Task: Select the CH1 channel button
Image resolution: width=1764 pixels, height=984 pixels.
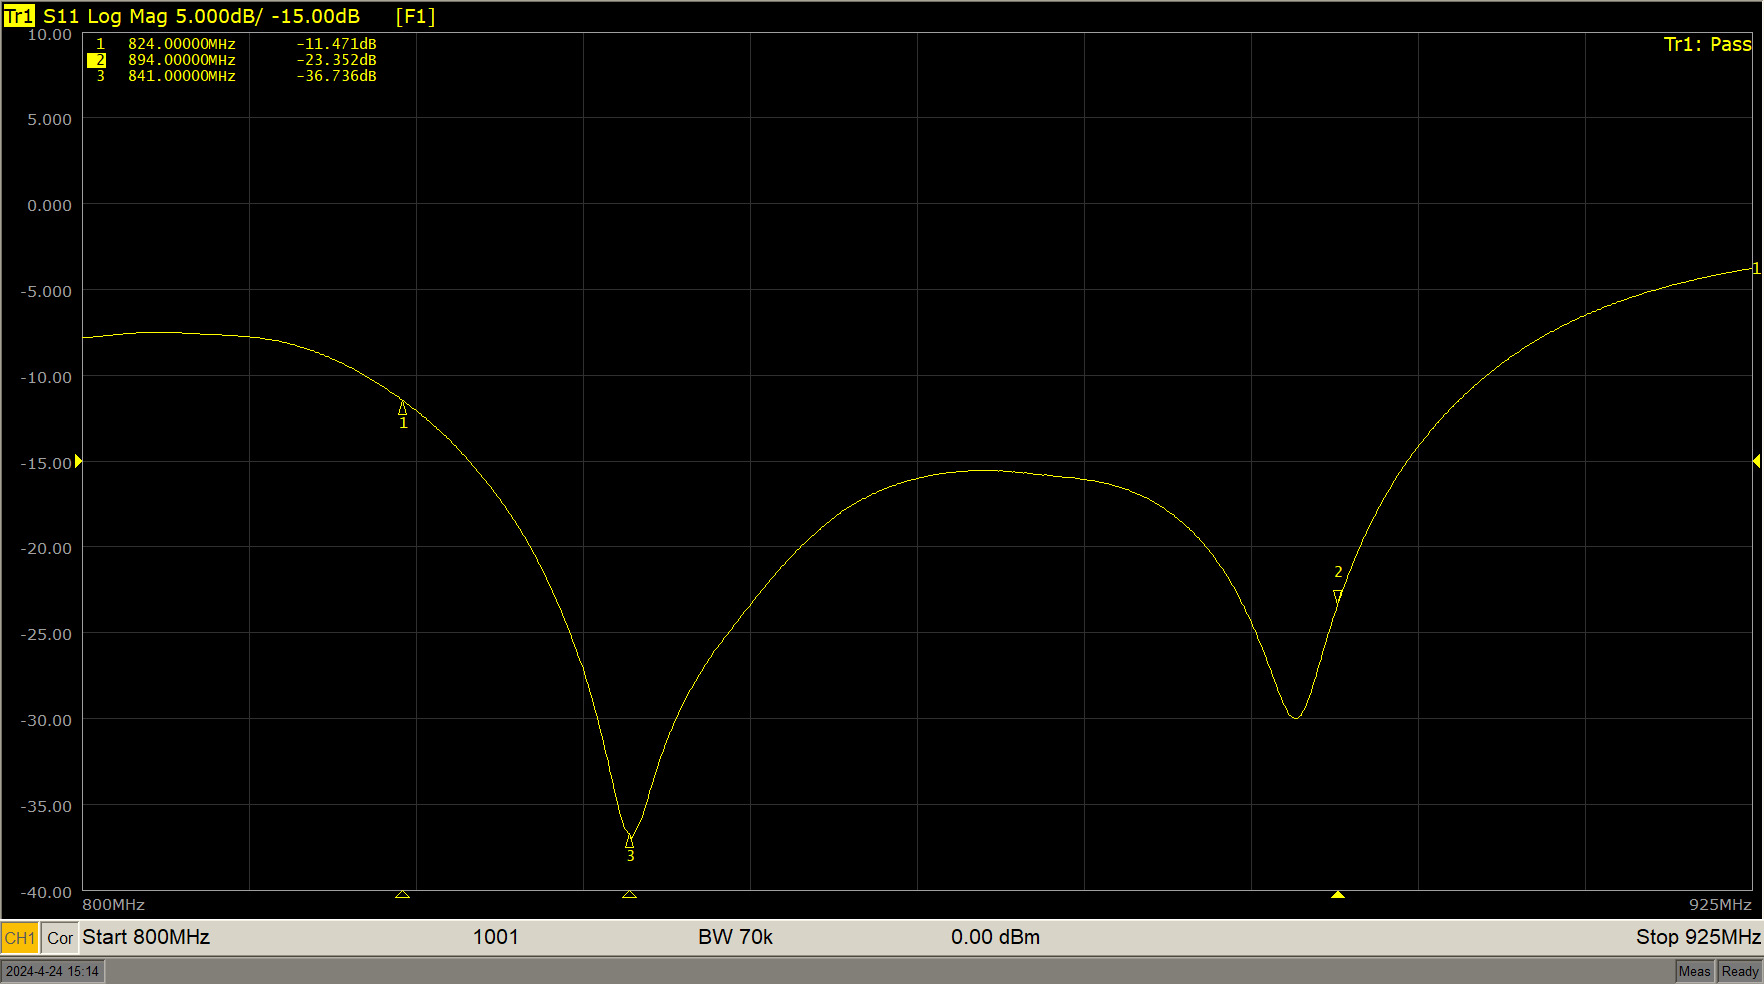Action: click(20, 938)
